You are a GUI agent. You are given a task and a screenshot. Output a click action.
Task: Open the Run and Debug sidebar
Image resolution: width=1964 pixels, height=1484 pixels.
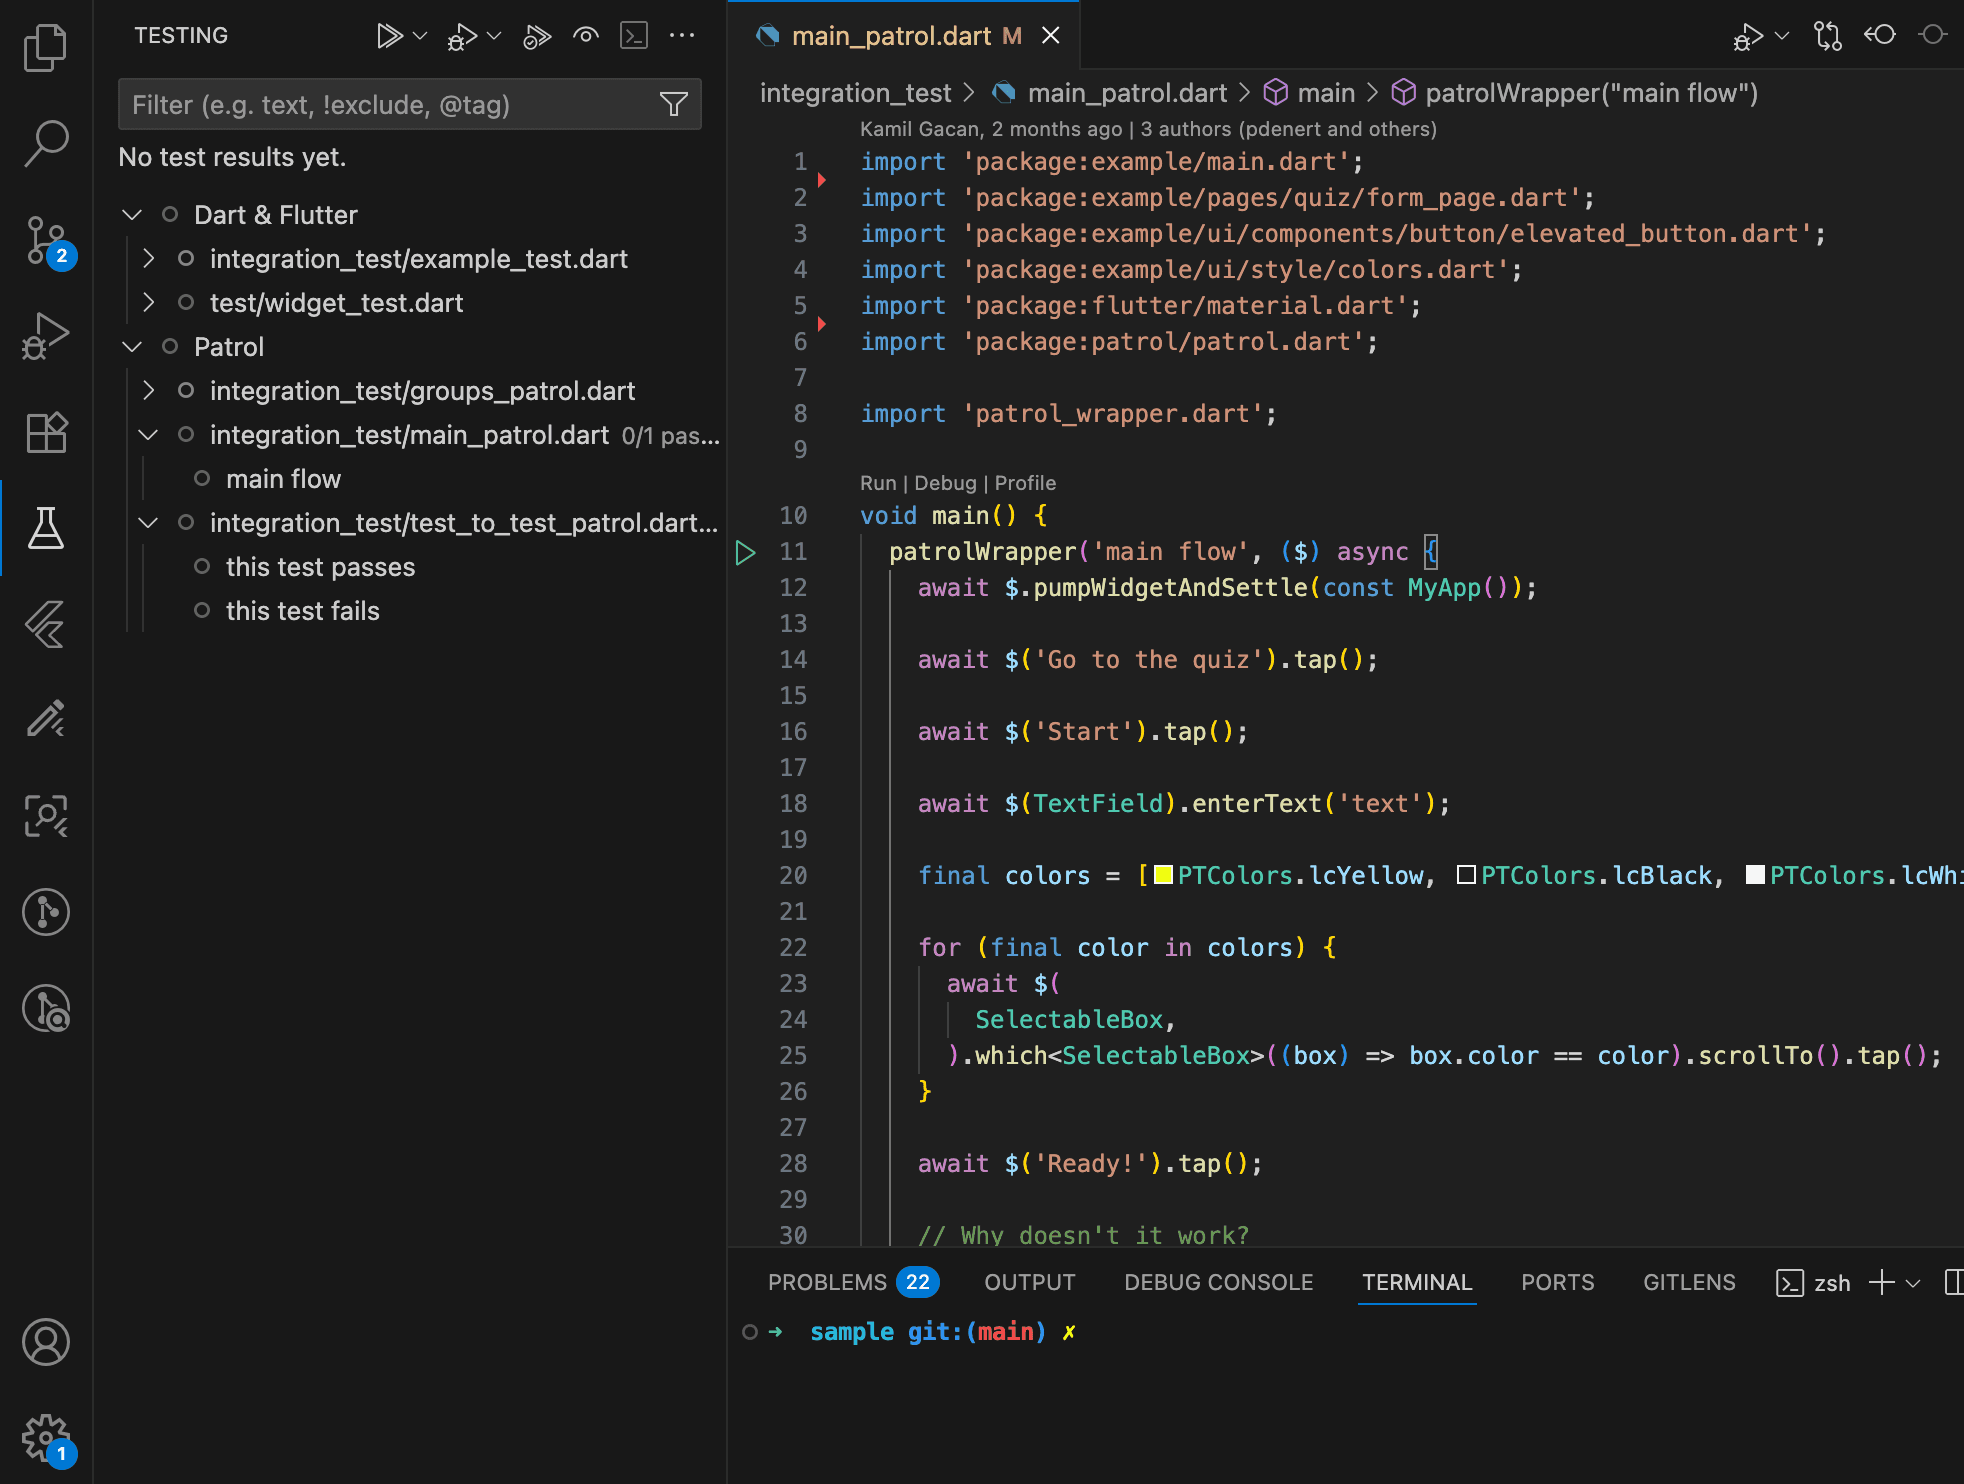(x=46, y=336)
